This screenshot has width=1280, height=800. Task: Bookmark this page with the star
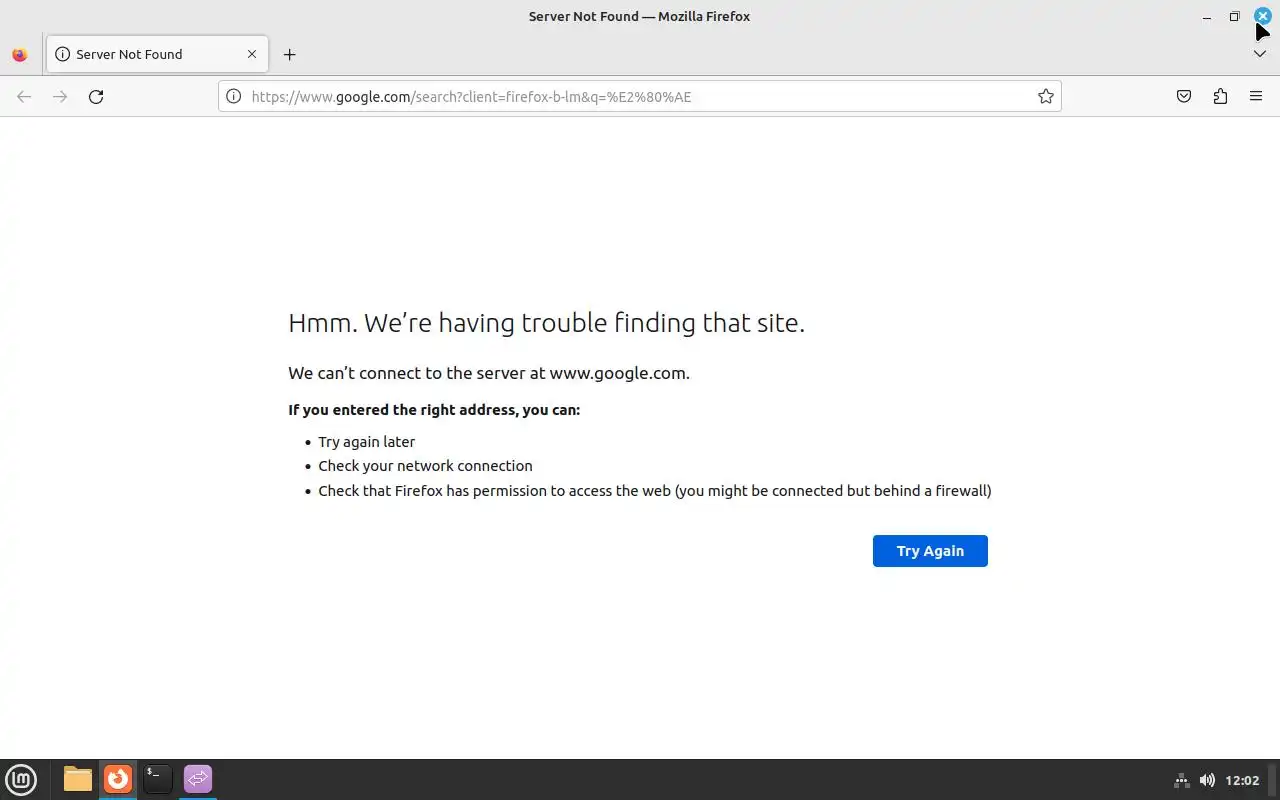click(x=1045, y=97)
